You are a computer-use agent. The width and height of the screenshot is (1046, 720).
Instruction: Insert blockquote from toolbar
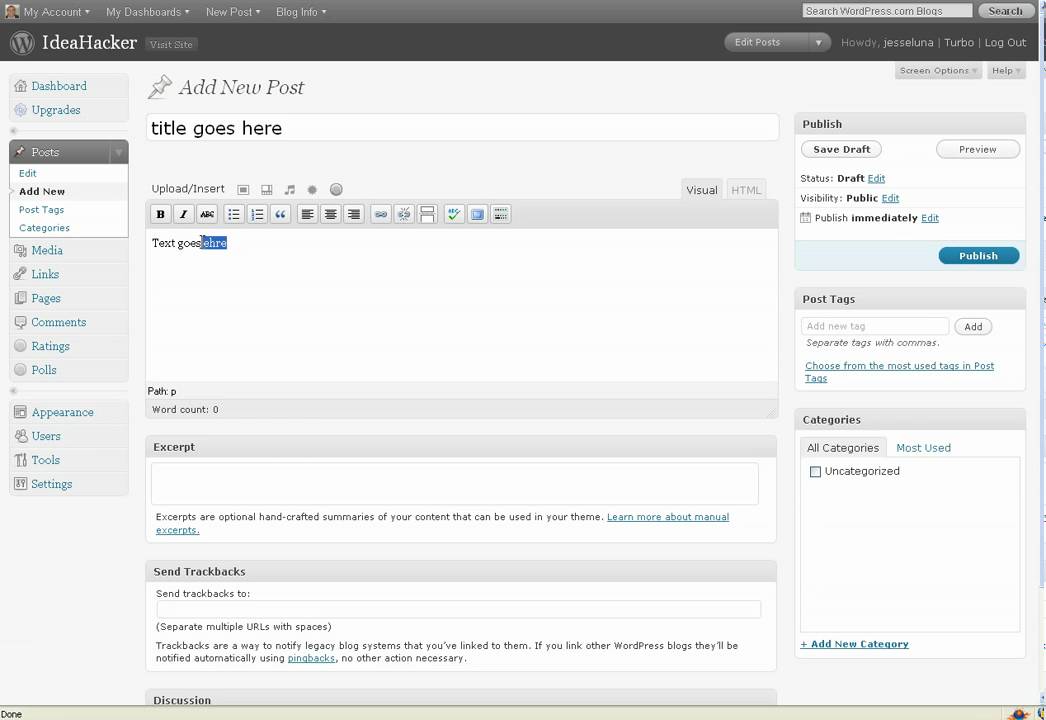point(280,214)
